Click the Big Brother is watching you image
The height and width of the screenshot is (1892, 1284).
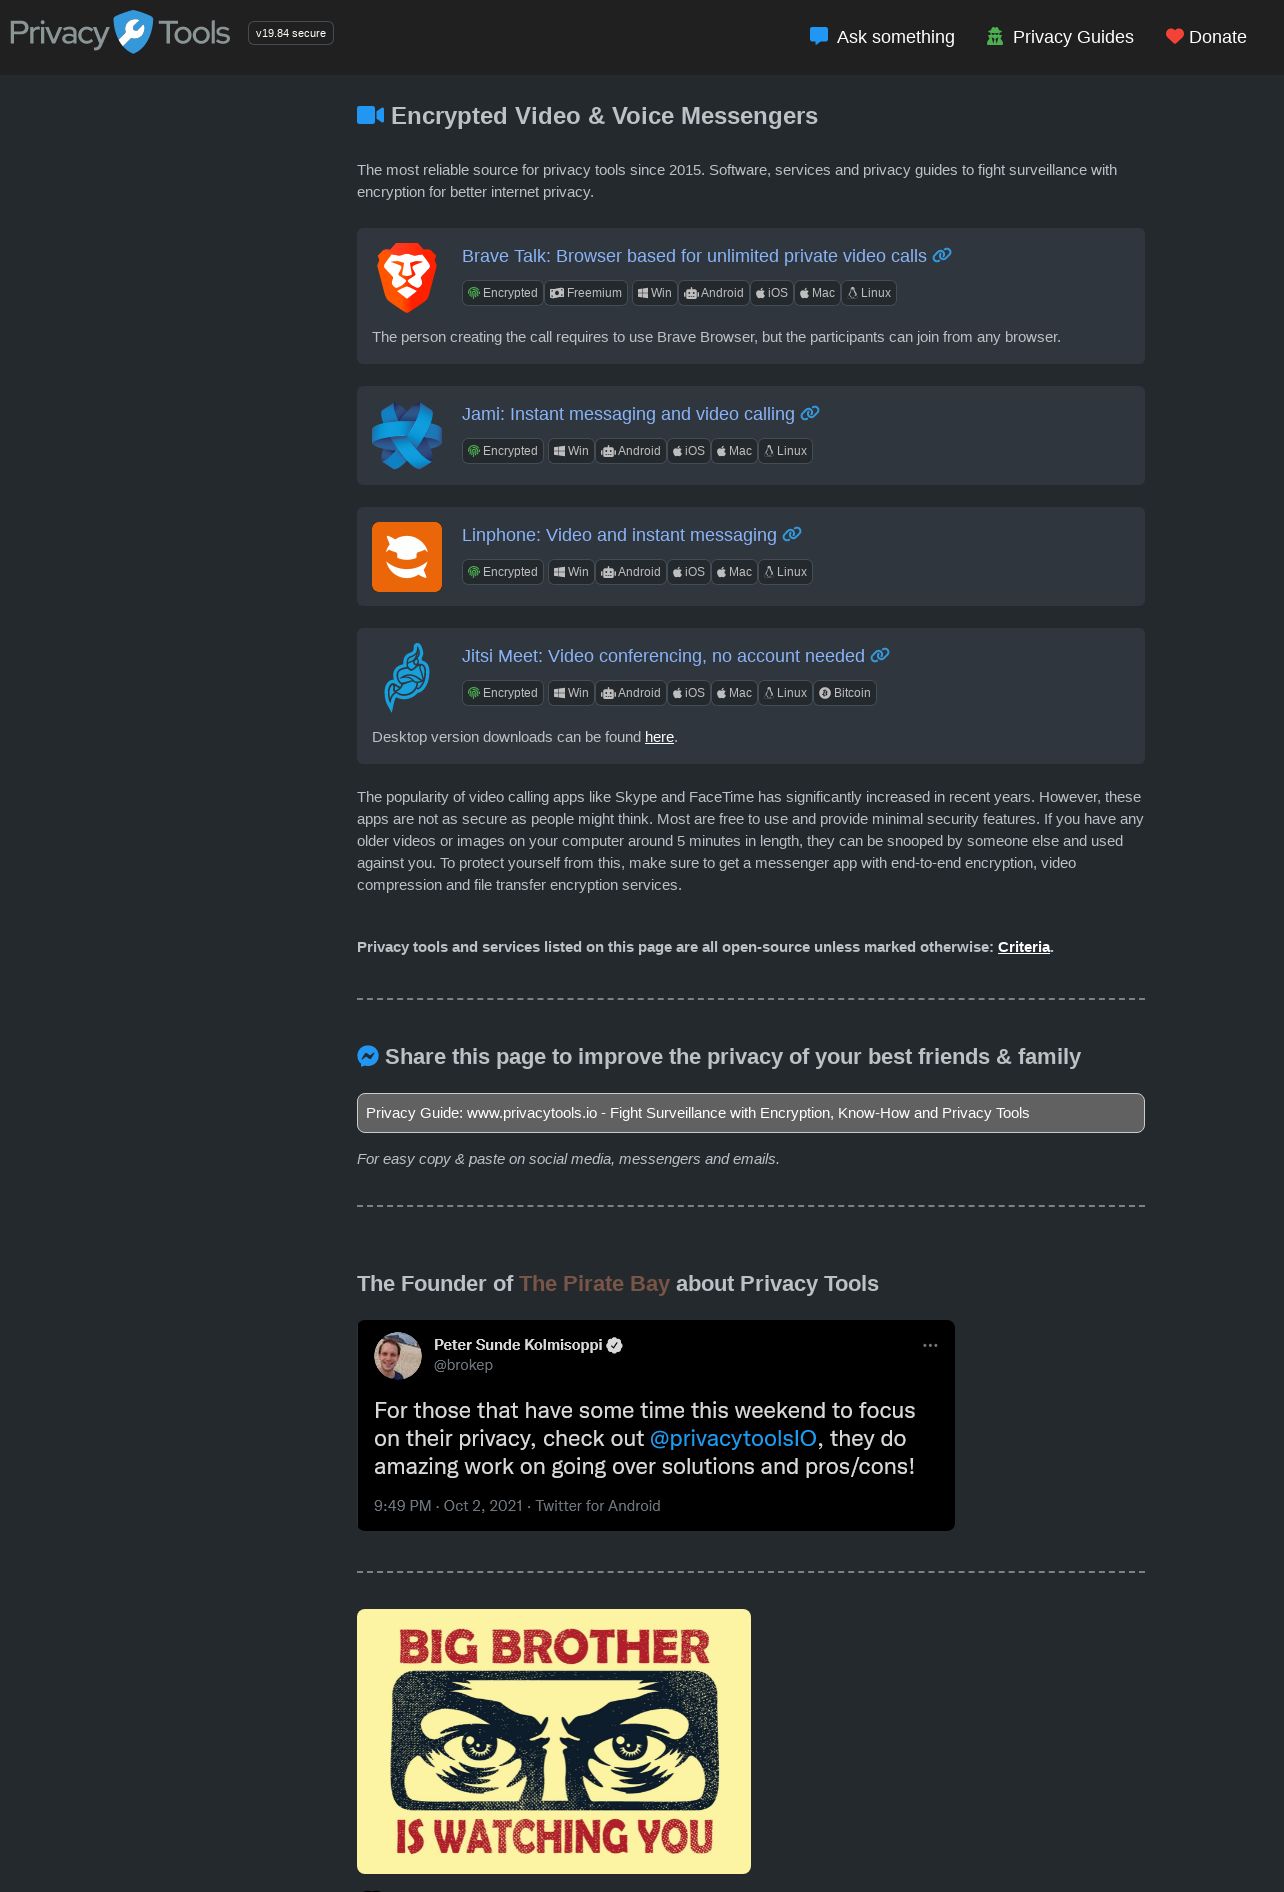point(554,1741)
